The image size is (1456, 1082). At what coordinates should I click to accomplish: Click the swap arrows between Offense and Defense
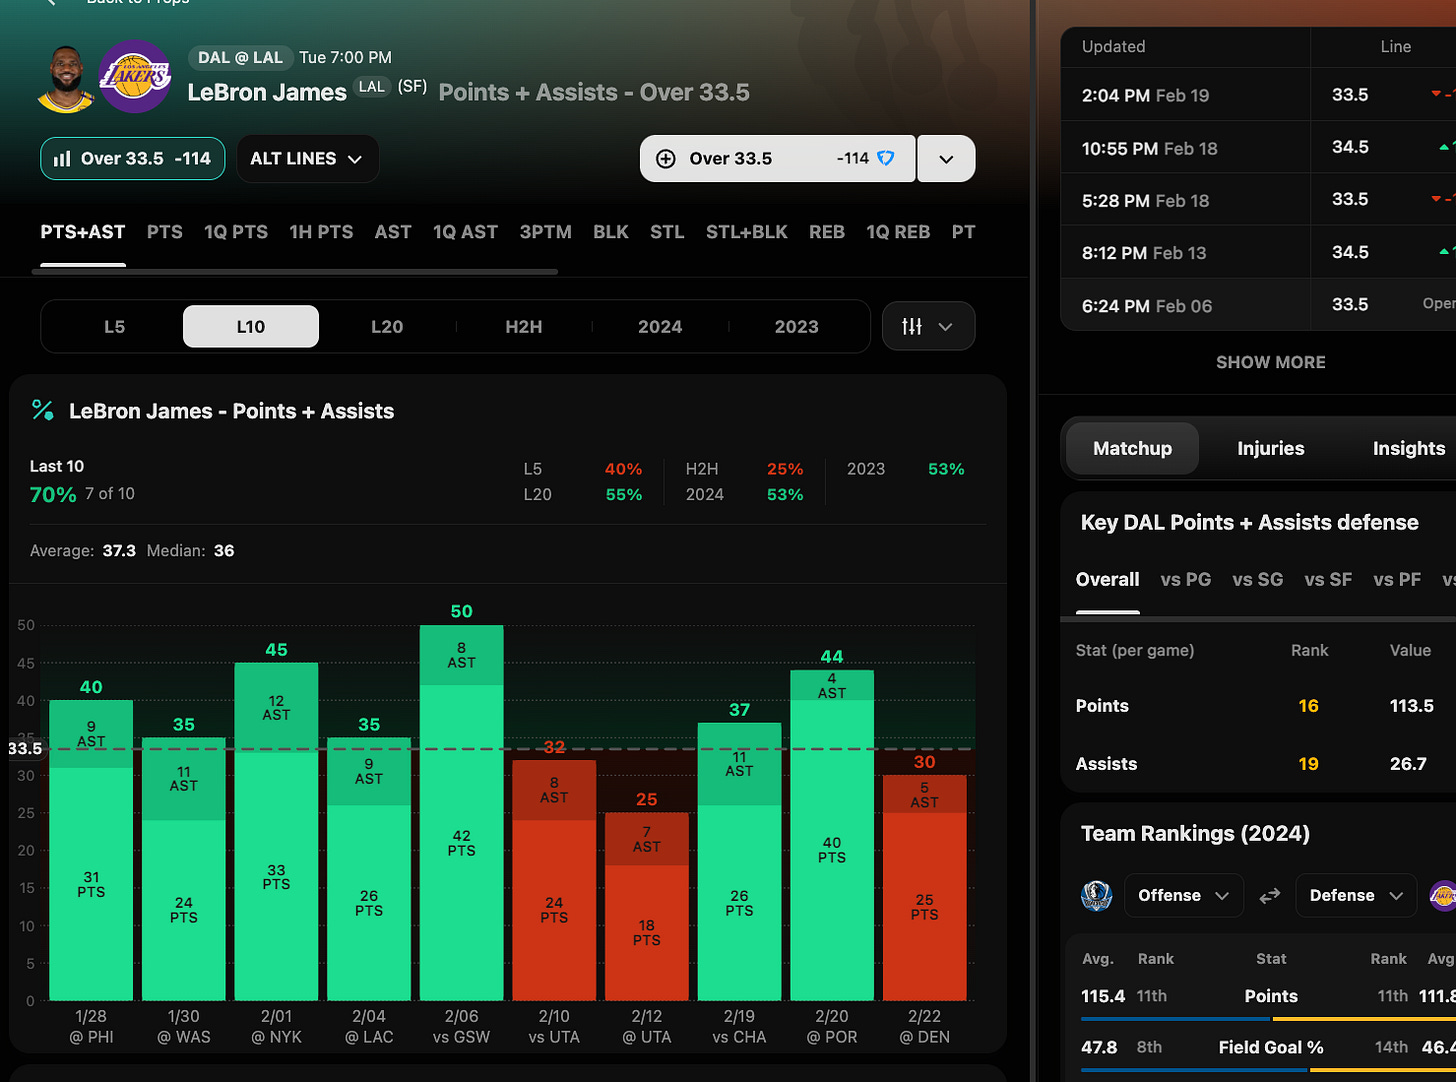point(1270,896)
